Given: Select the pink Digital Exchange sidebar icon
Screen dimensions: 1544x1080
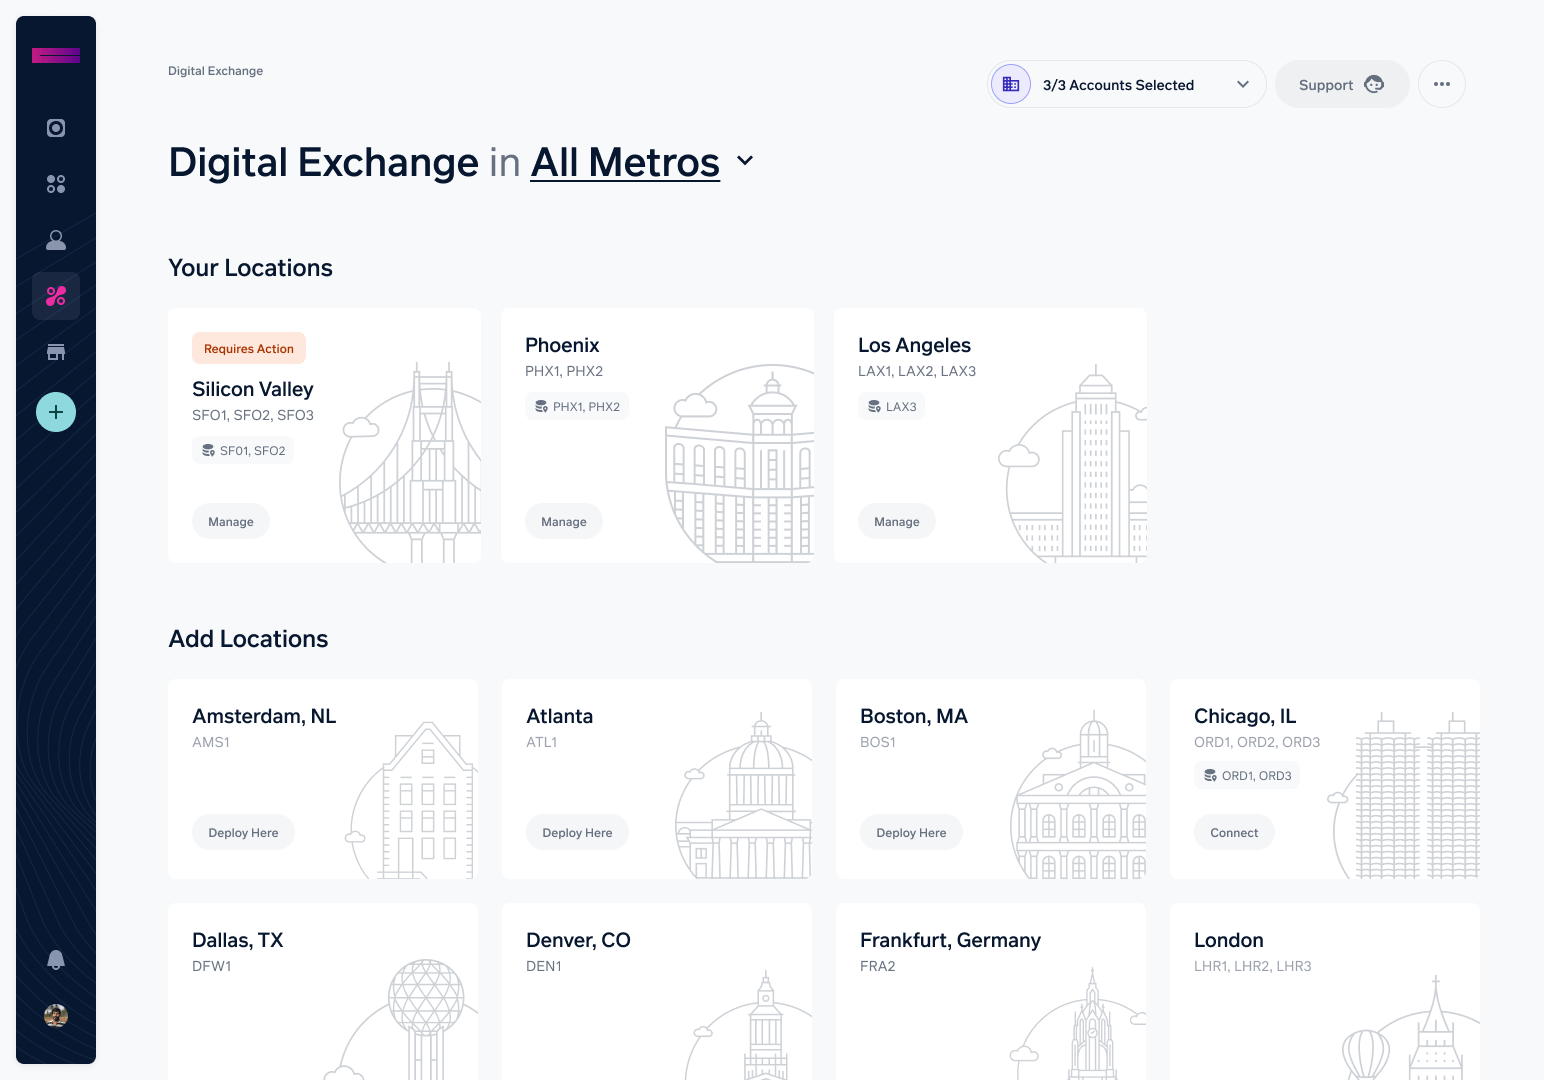Looking at the screenshot, I should [56, 296].
